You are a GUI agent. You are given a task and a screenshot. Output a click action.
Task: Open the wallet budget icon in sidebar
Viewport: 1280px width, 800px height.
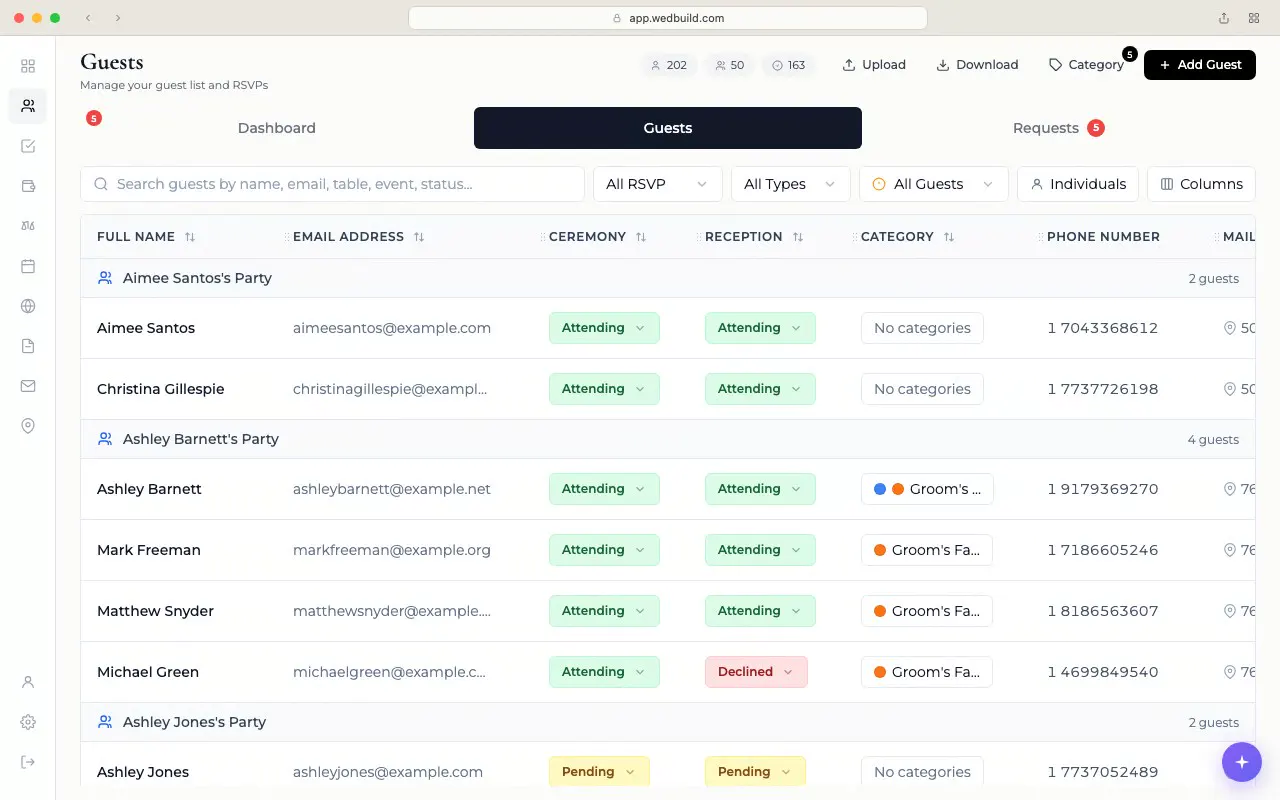[28, 186]
